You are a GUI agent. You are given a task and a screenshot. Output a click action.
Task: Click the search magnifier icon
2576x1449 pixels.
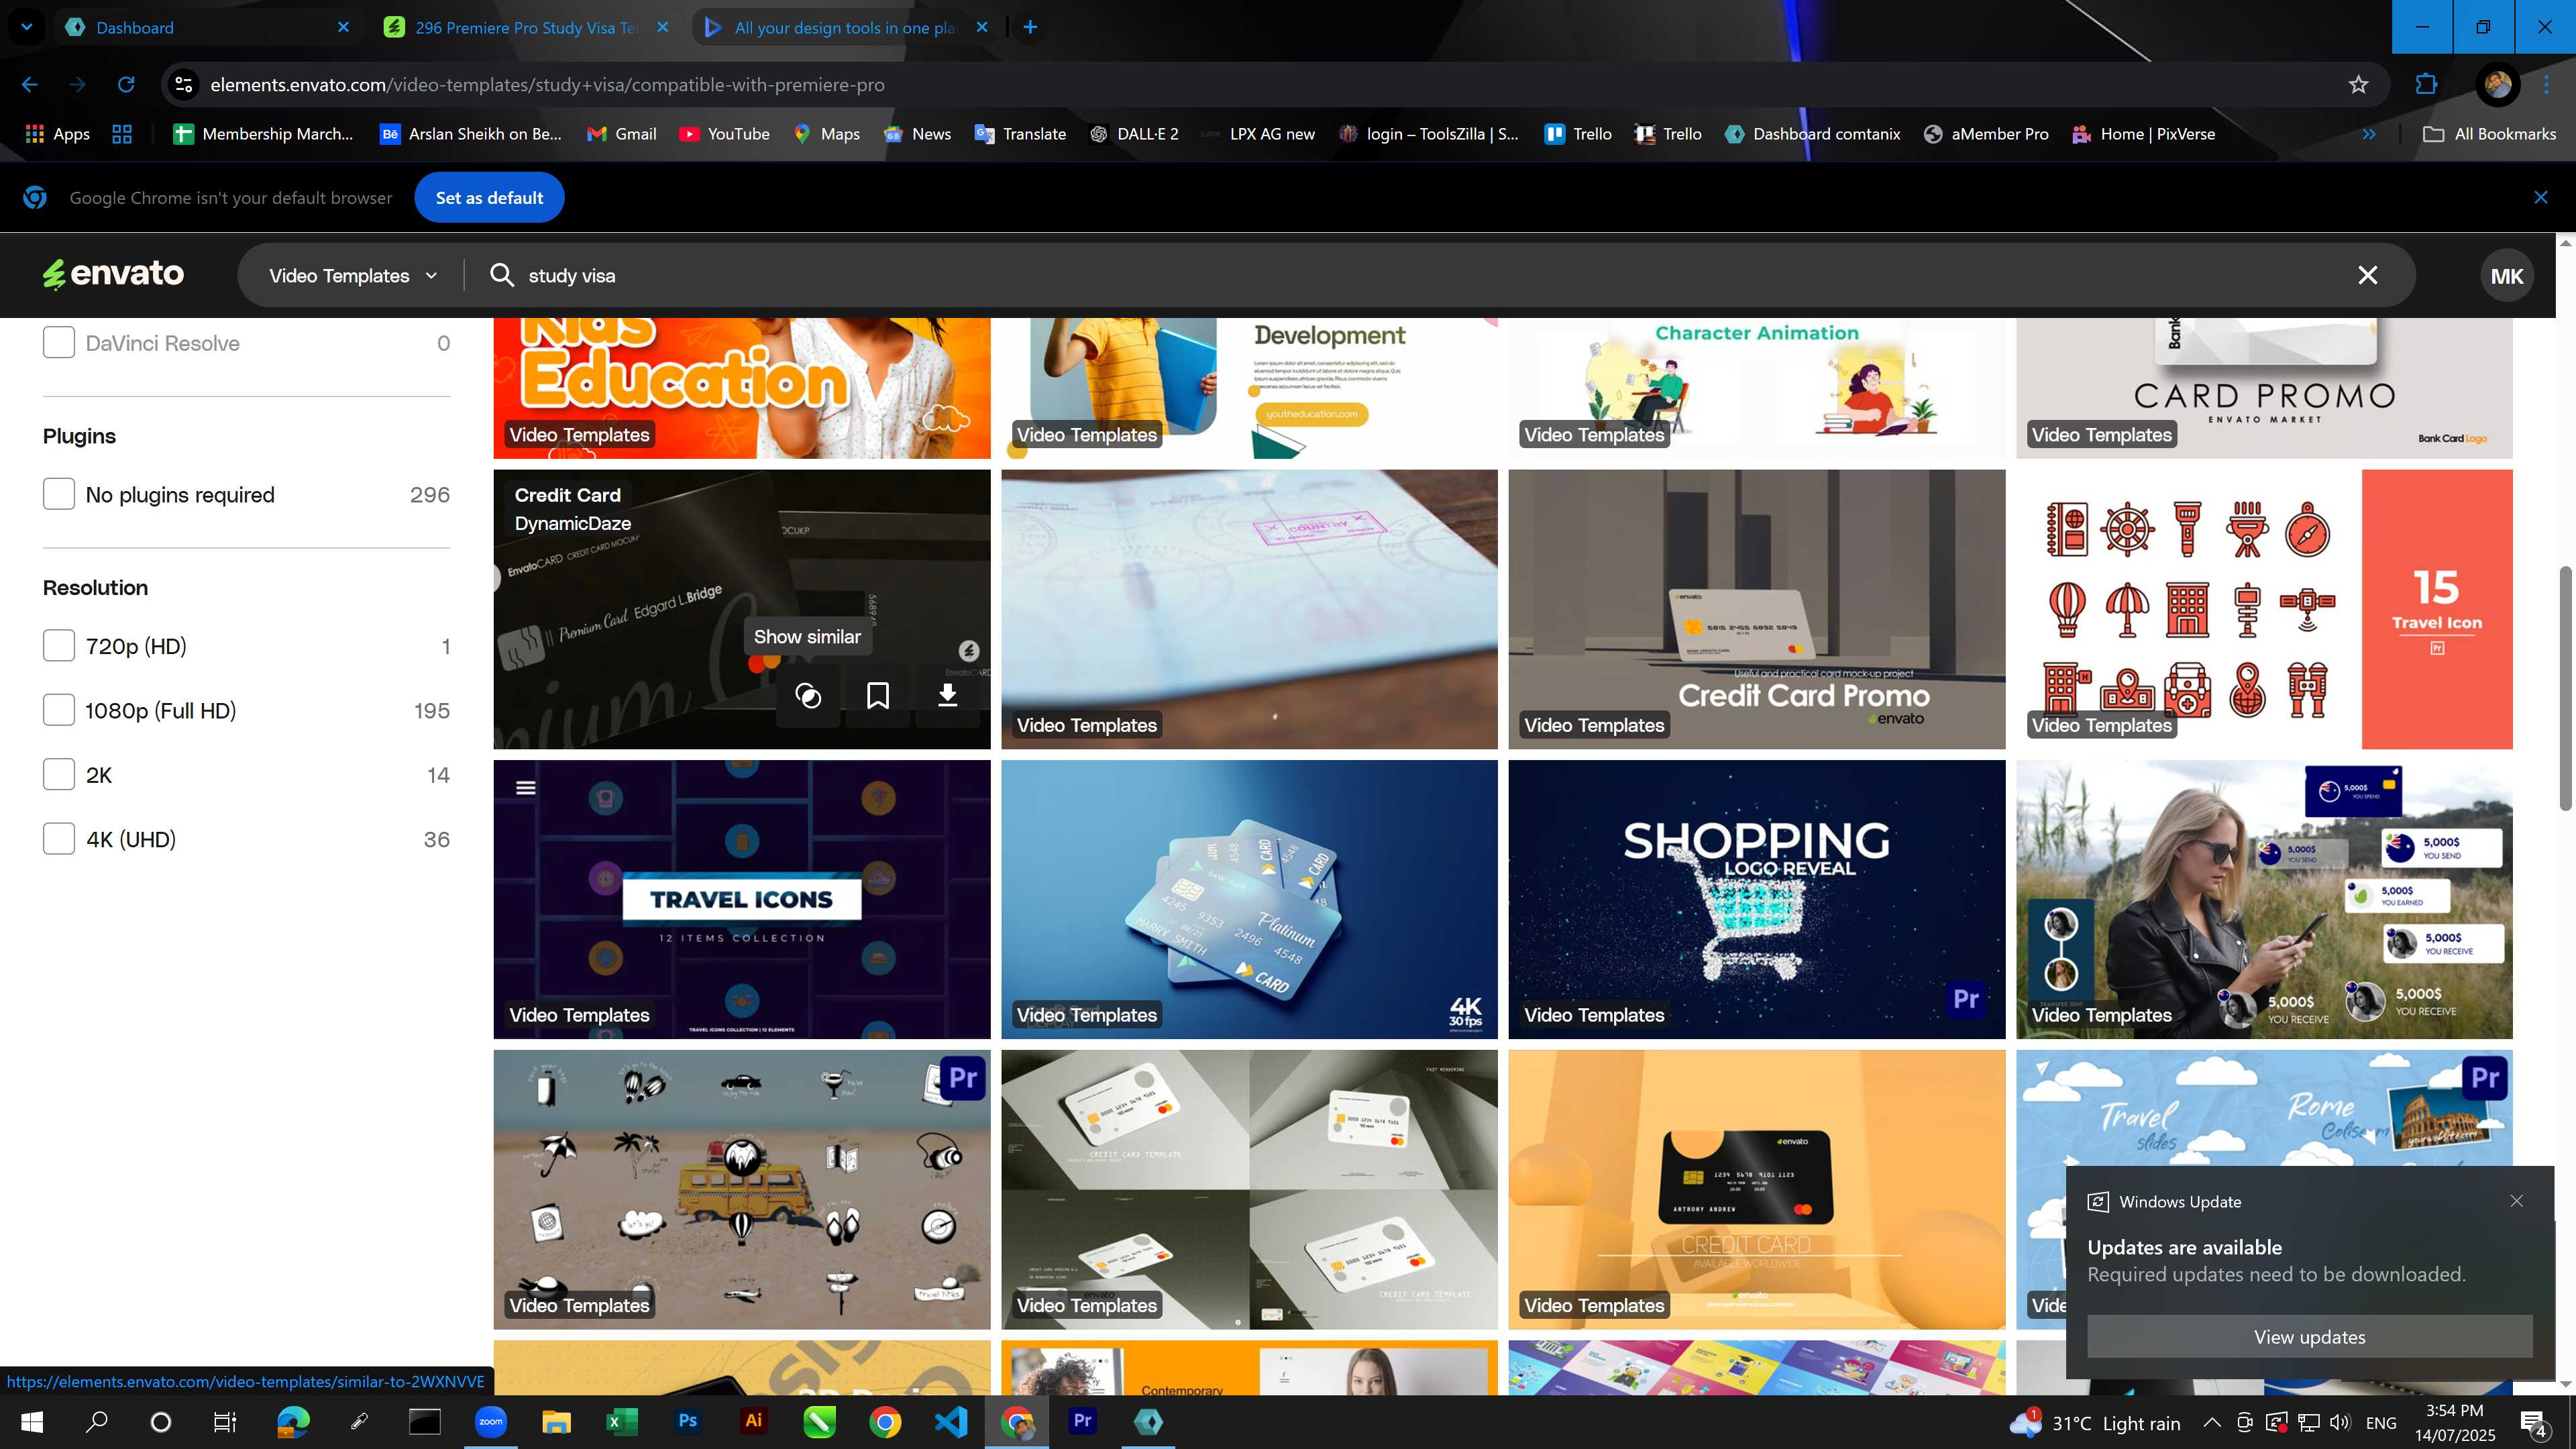[x=502, y=275]
